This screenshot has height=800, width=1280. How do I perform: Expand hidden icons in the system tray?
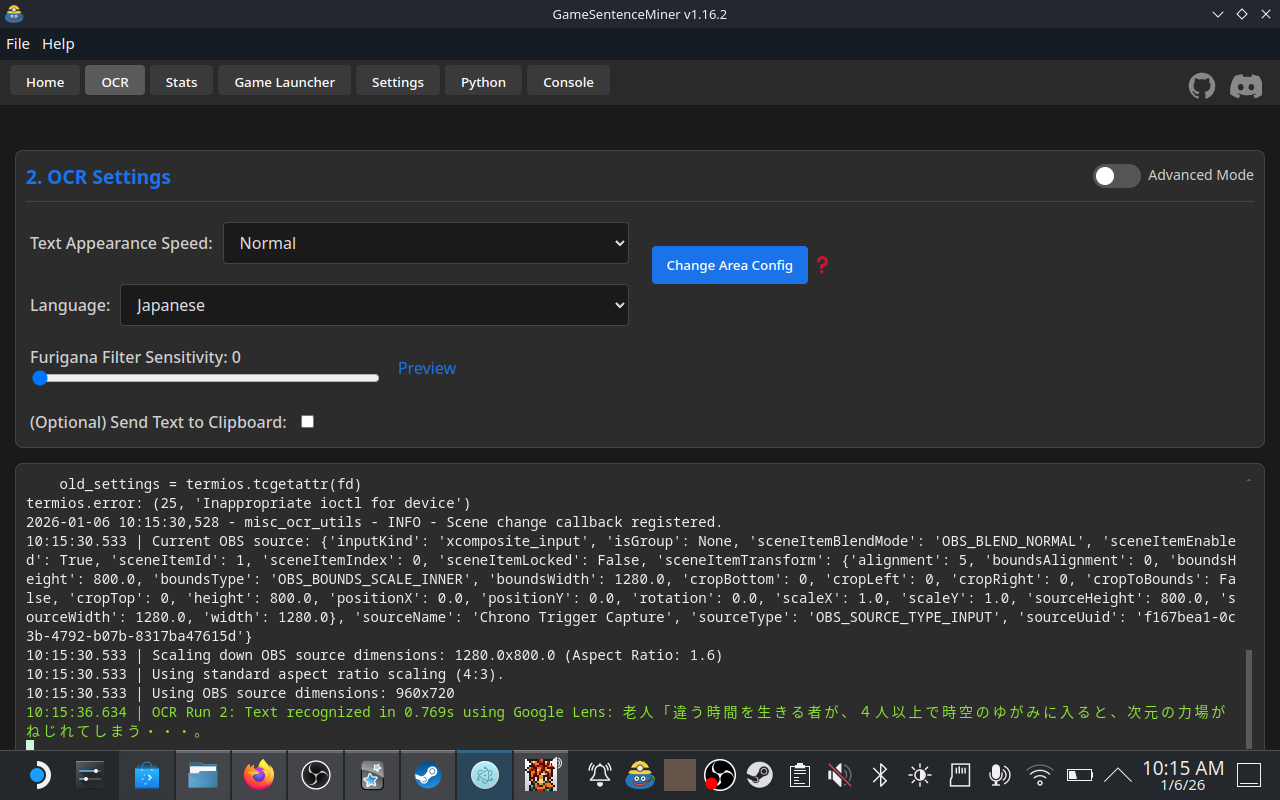pyautogui.click(x=1118, y=775)
